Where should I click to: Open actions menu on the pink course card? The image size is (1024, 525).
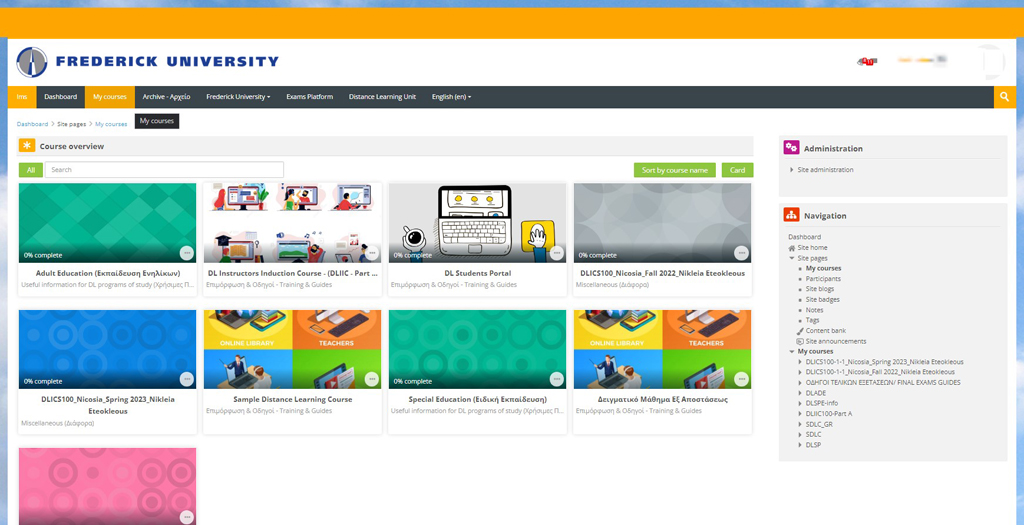tap(187, 517)
